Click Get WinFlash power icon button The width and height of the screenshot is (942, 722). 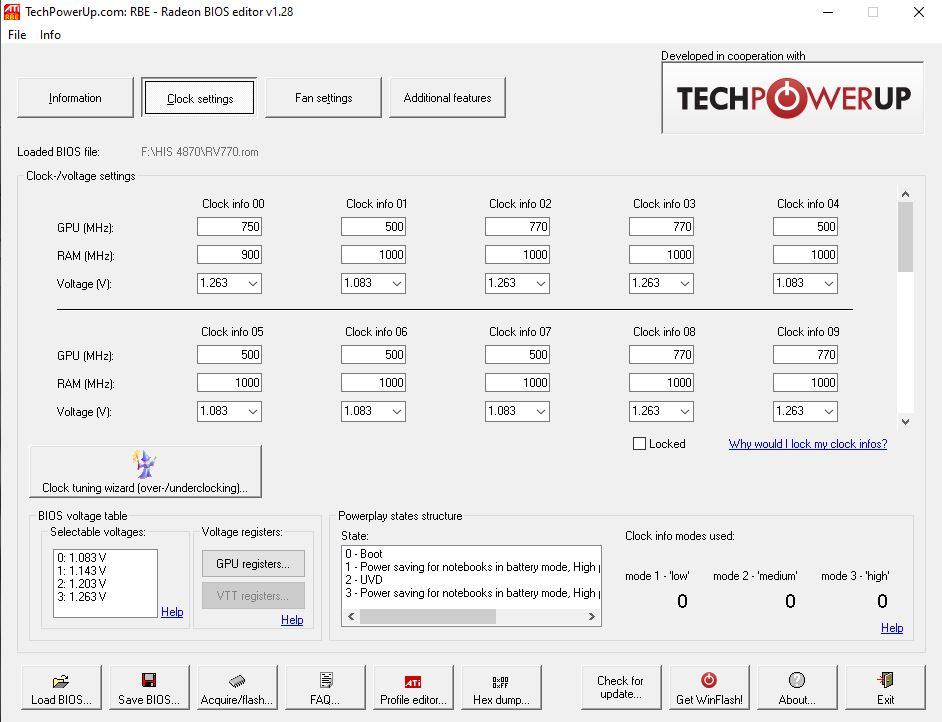(x=710, y=688)
